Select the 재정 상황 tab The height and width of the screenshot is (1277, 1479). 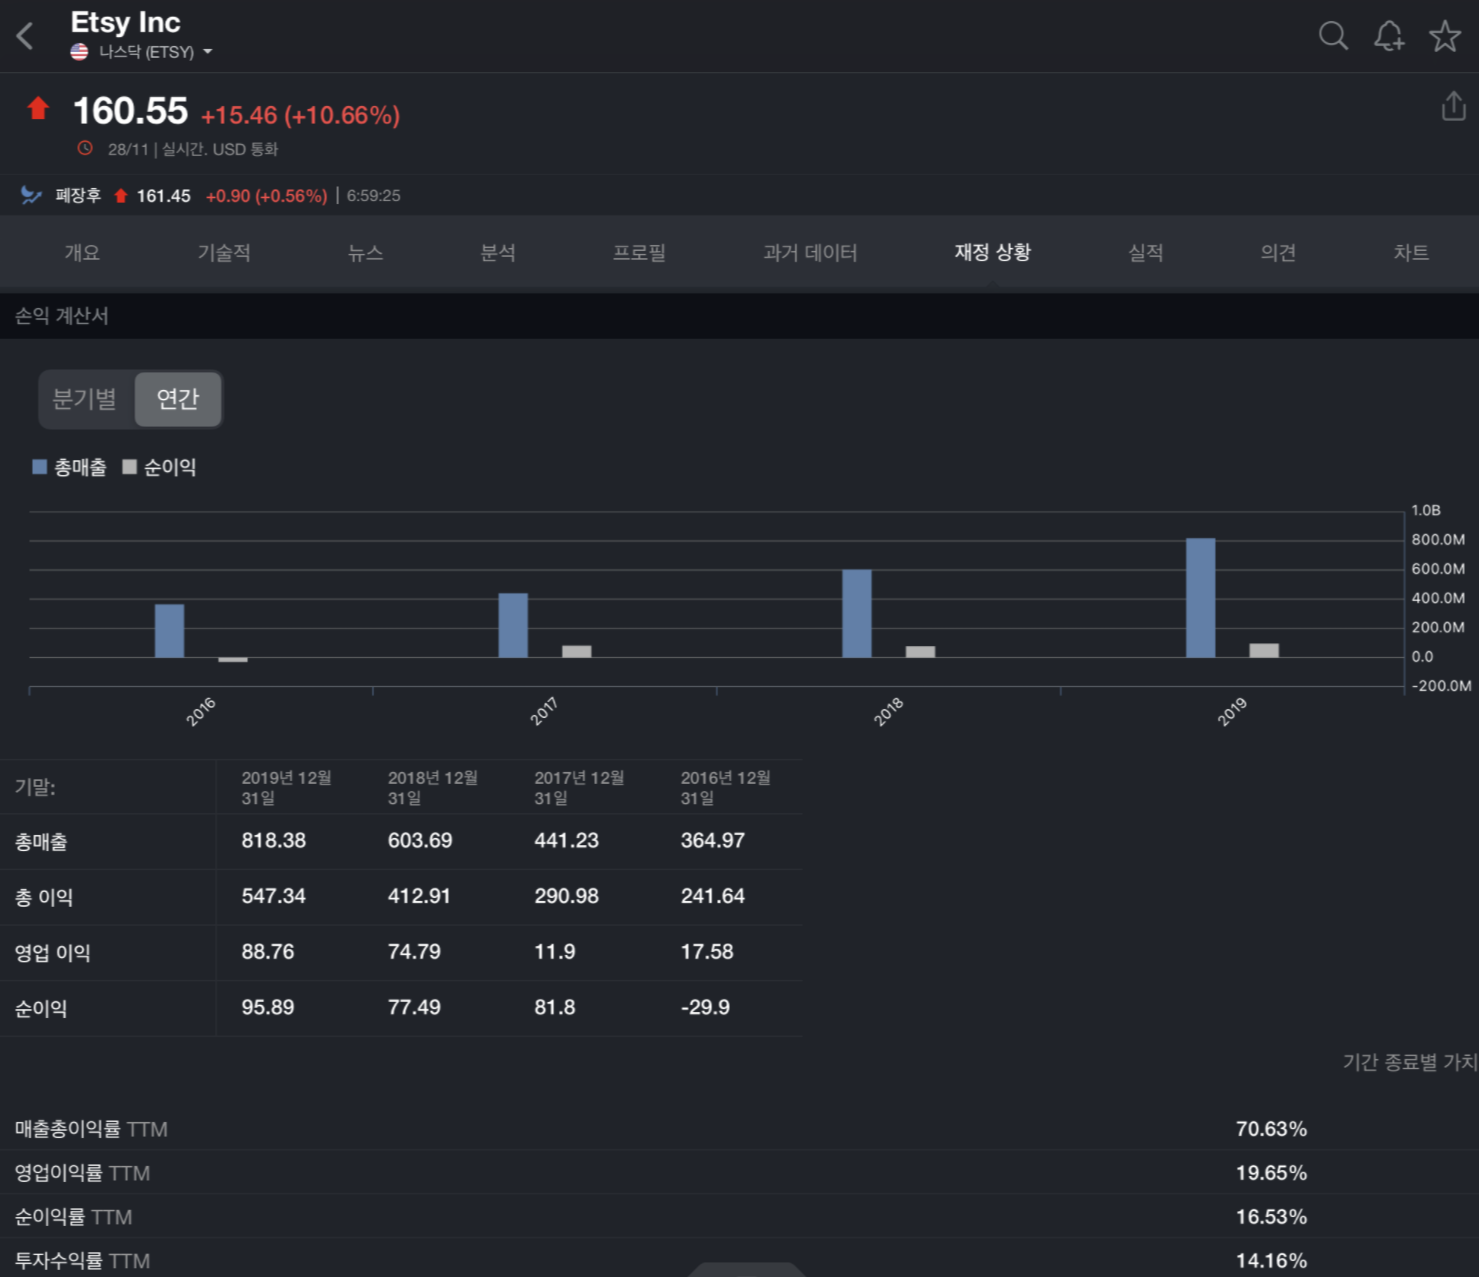pos(993,253)
